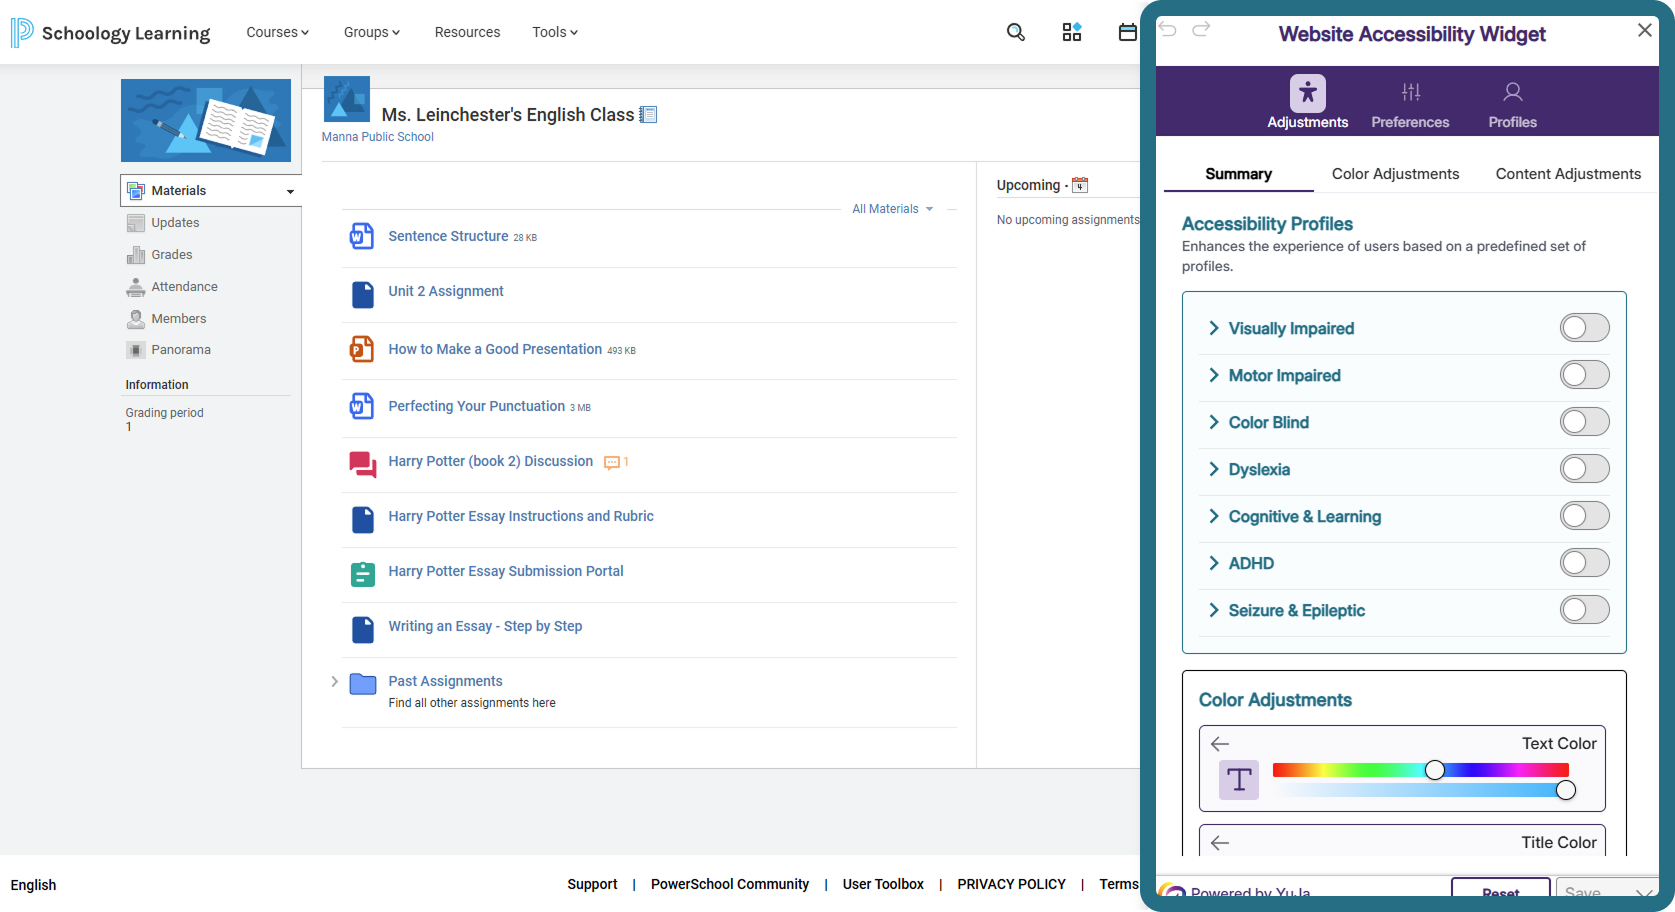This screenshot has height=912, width=1675.
Task: Open the app center grid icon
Action: coord(1072,32)
